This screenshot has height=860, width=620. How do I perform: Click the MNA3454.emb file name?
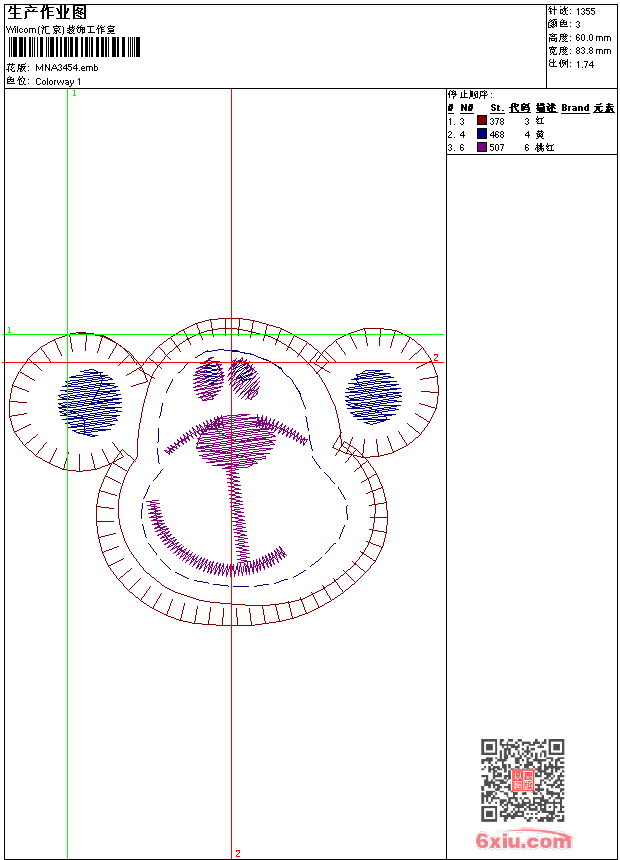pyautogui.click(x=67, y=68)
